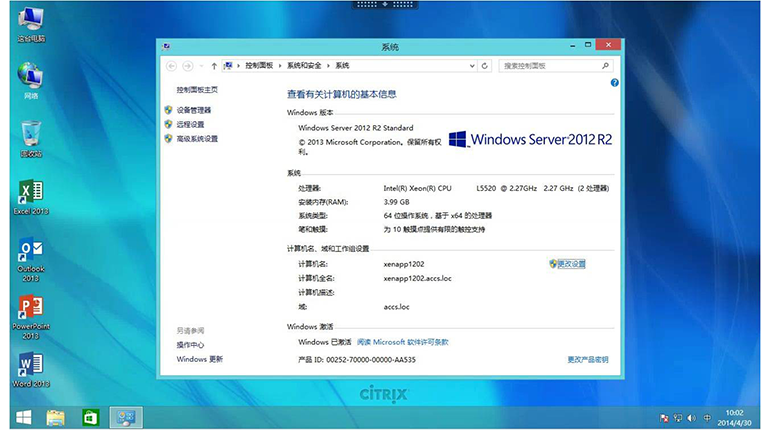Open the 回收站 recycle bin icon
Viewport: 770px width, 430px height.
point(31,139)
